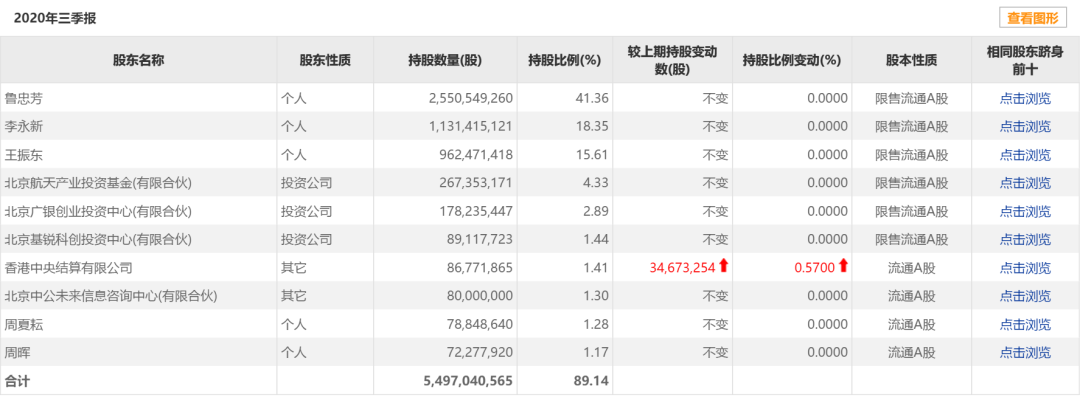
Task: Select the 股本性质 column header
Action: pyautogui.click(x=911, y=60)
